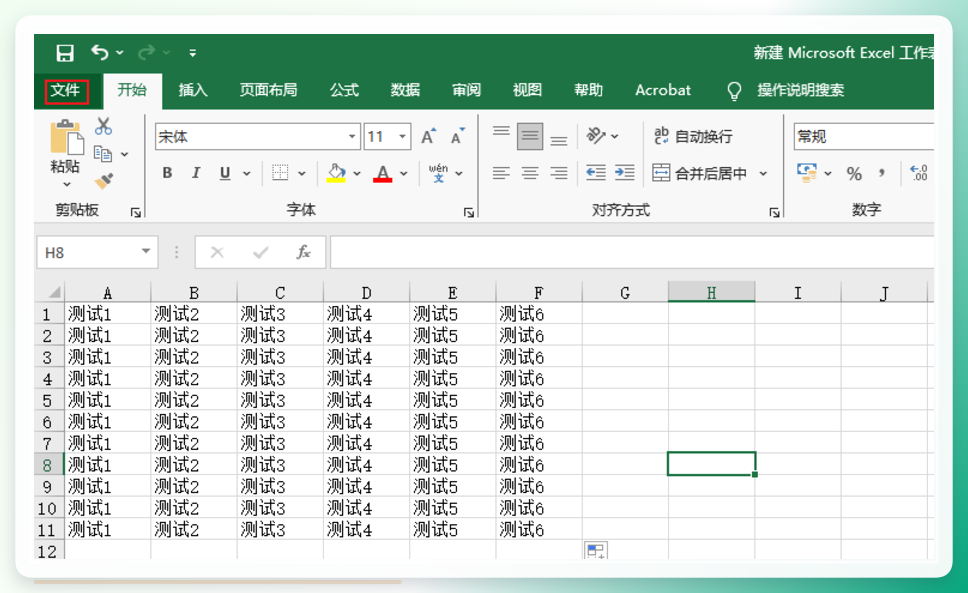The image size is (968, 593).
Task: Switch to the 开始 tab
Action: 132,90
